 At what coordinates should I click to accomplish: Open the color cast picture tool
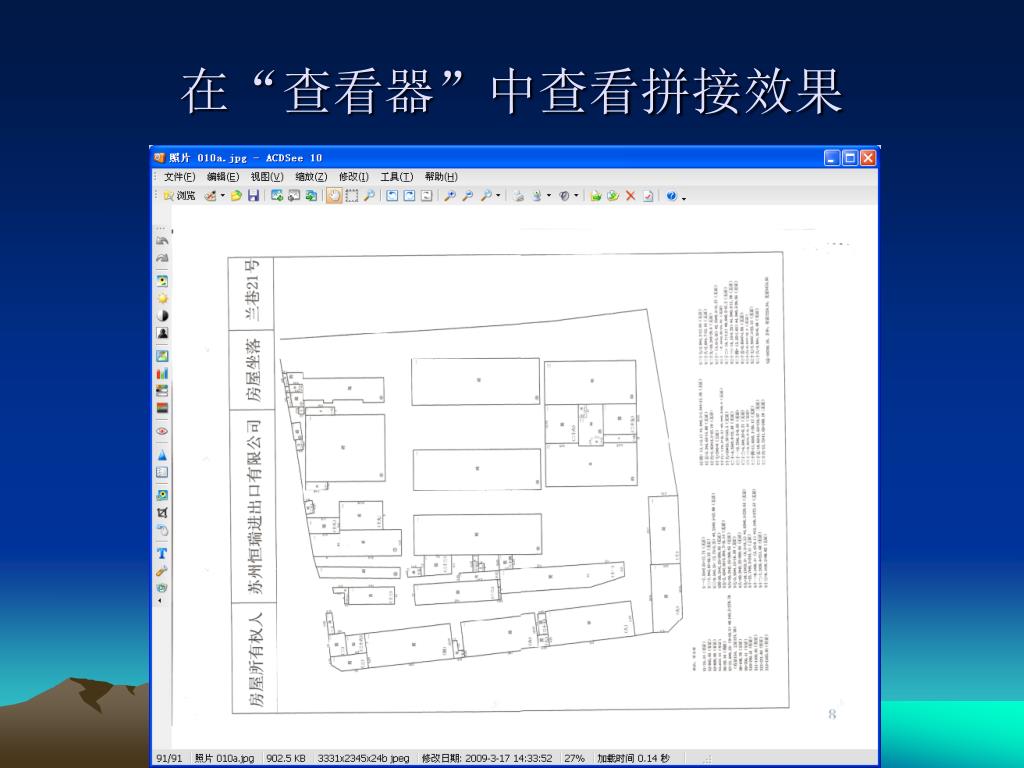pyautogui.click(x=162, y=356)
